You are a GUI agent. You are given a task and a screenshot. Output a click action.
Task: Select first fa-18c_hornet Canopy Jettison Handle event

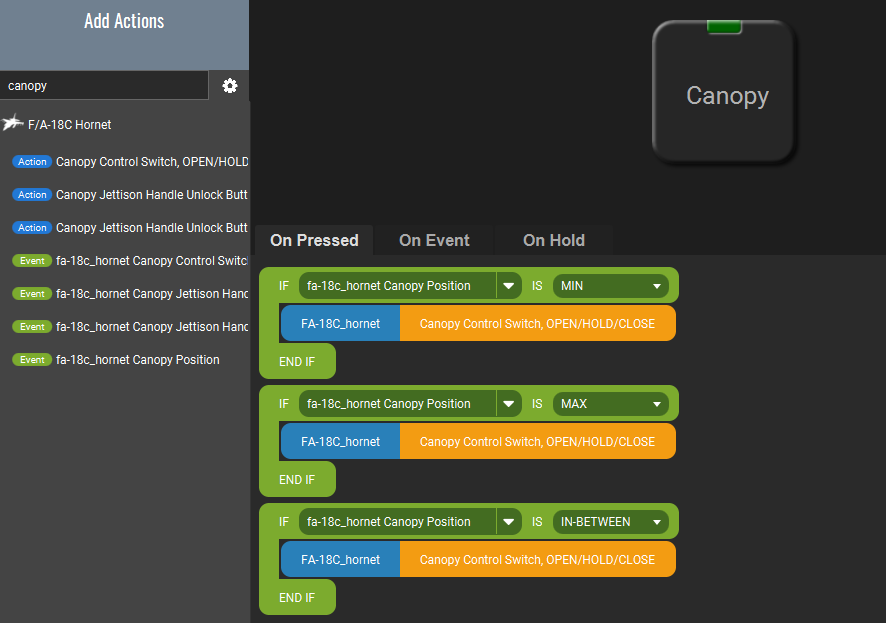(130, 294)
